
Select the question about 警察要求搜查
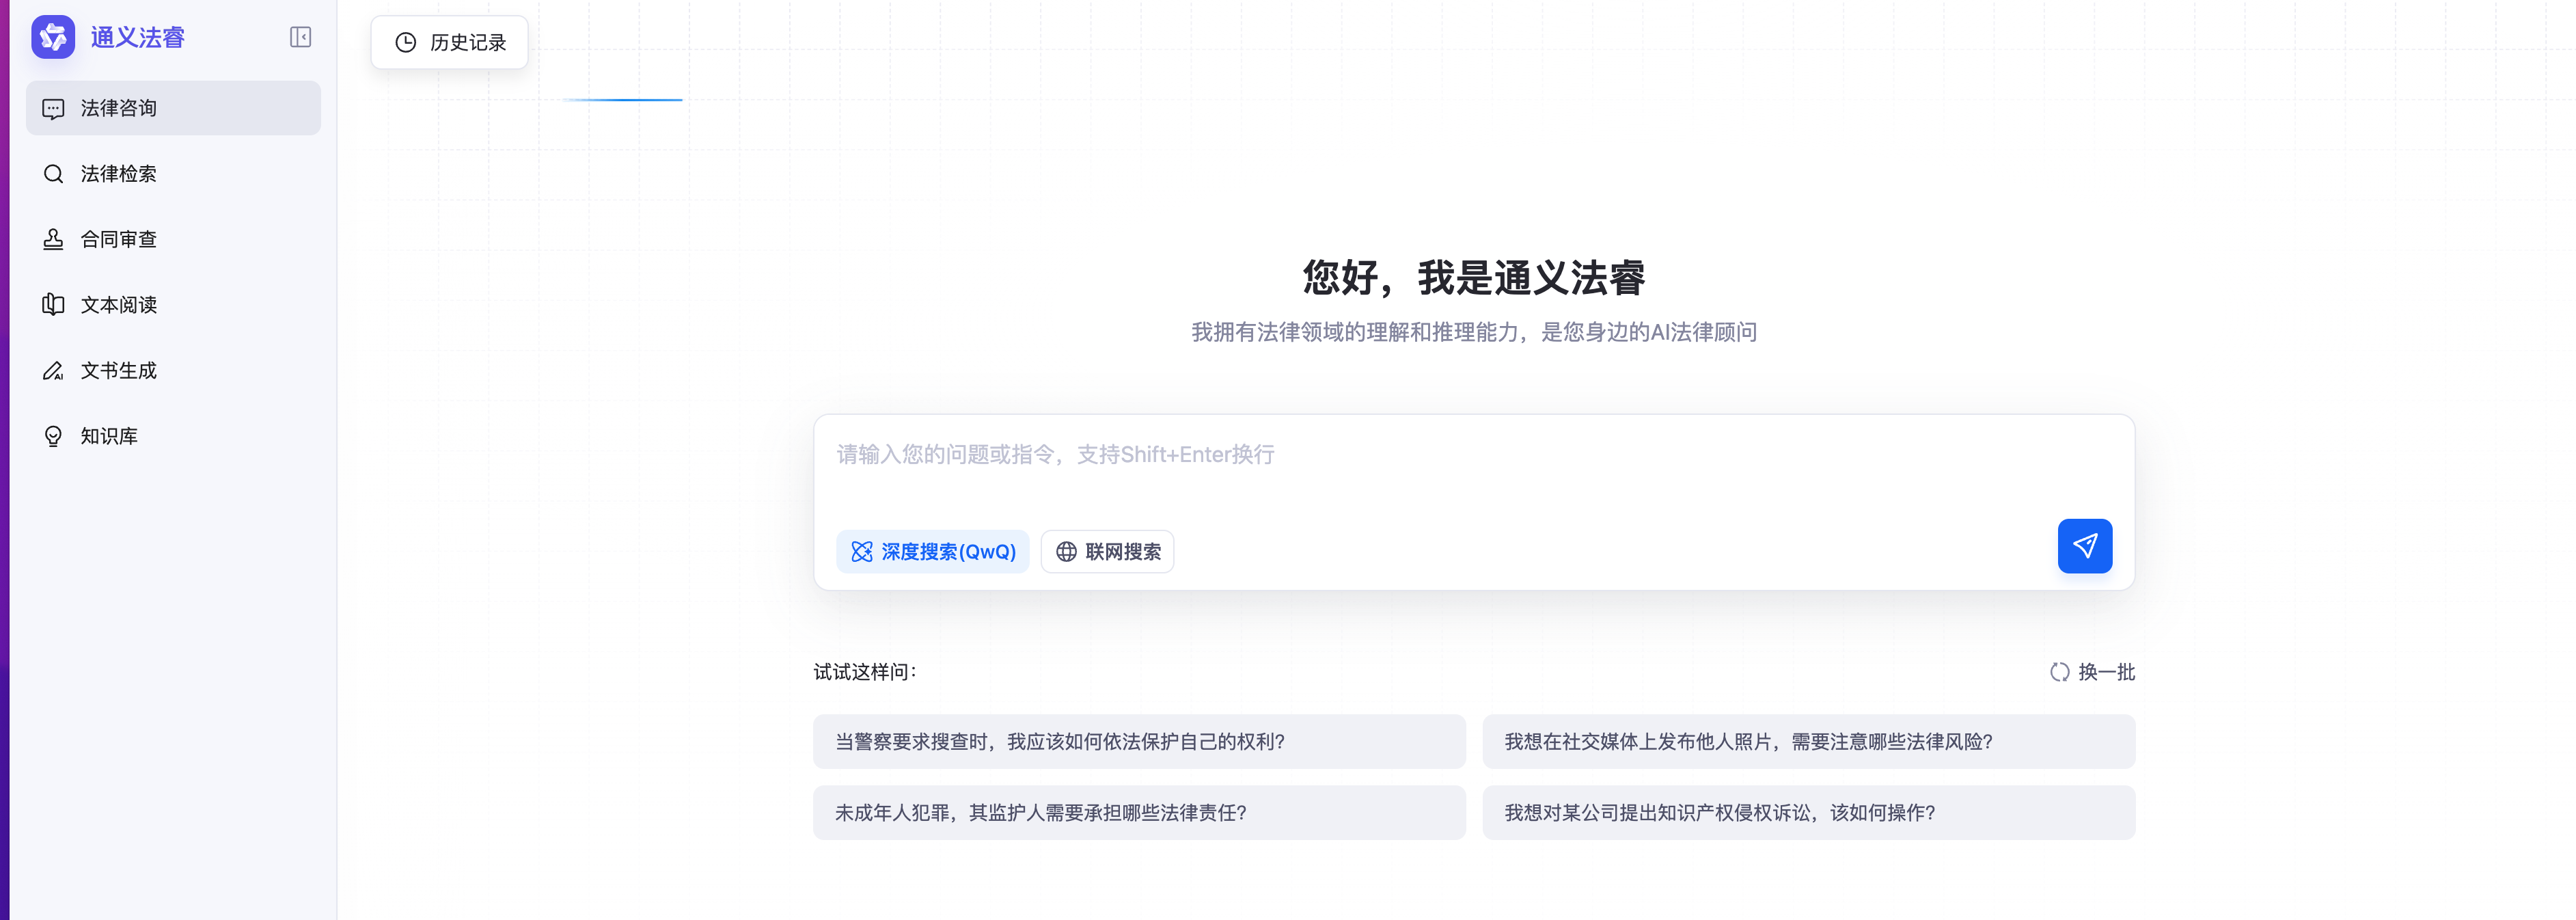tap(1139, 742)
